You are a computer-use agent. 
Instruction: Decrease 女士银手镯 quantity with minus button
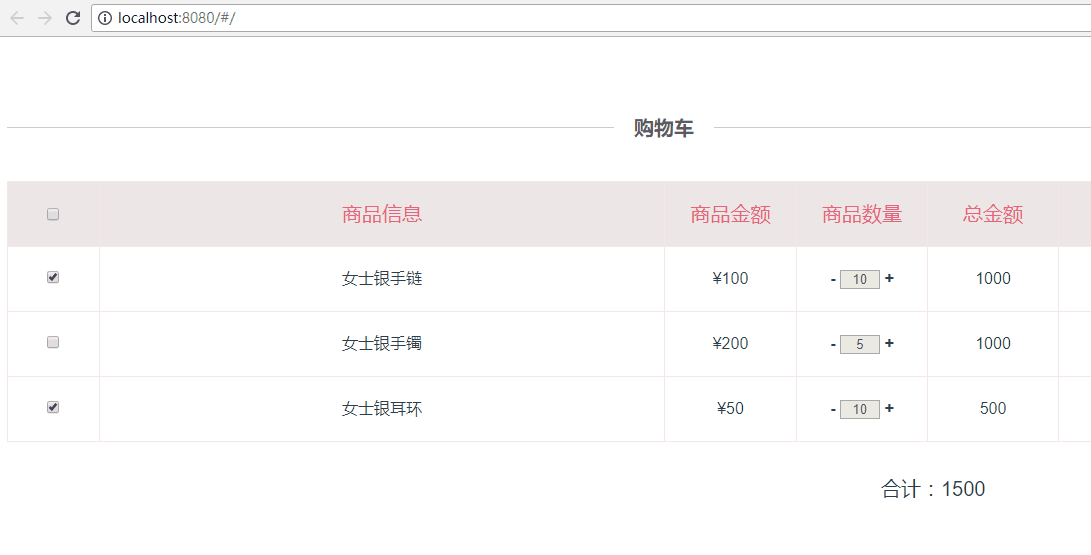tap(833, 344)
